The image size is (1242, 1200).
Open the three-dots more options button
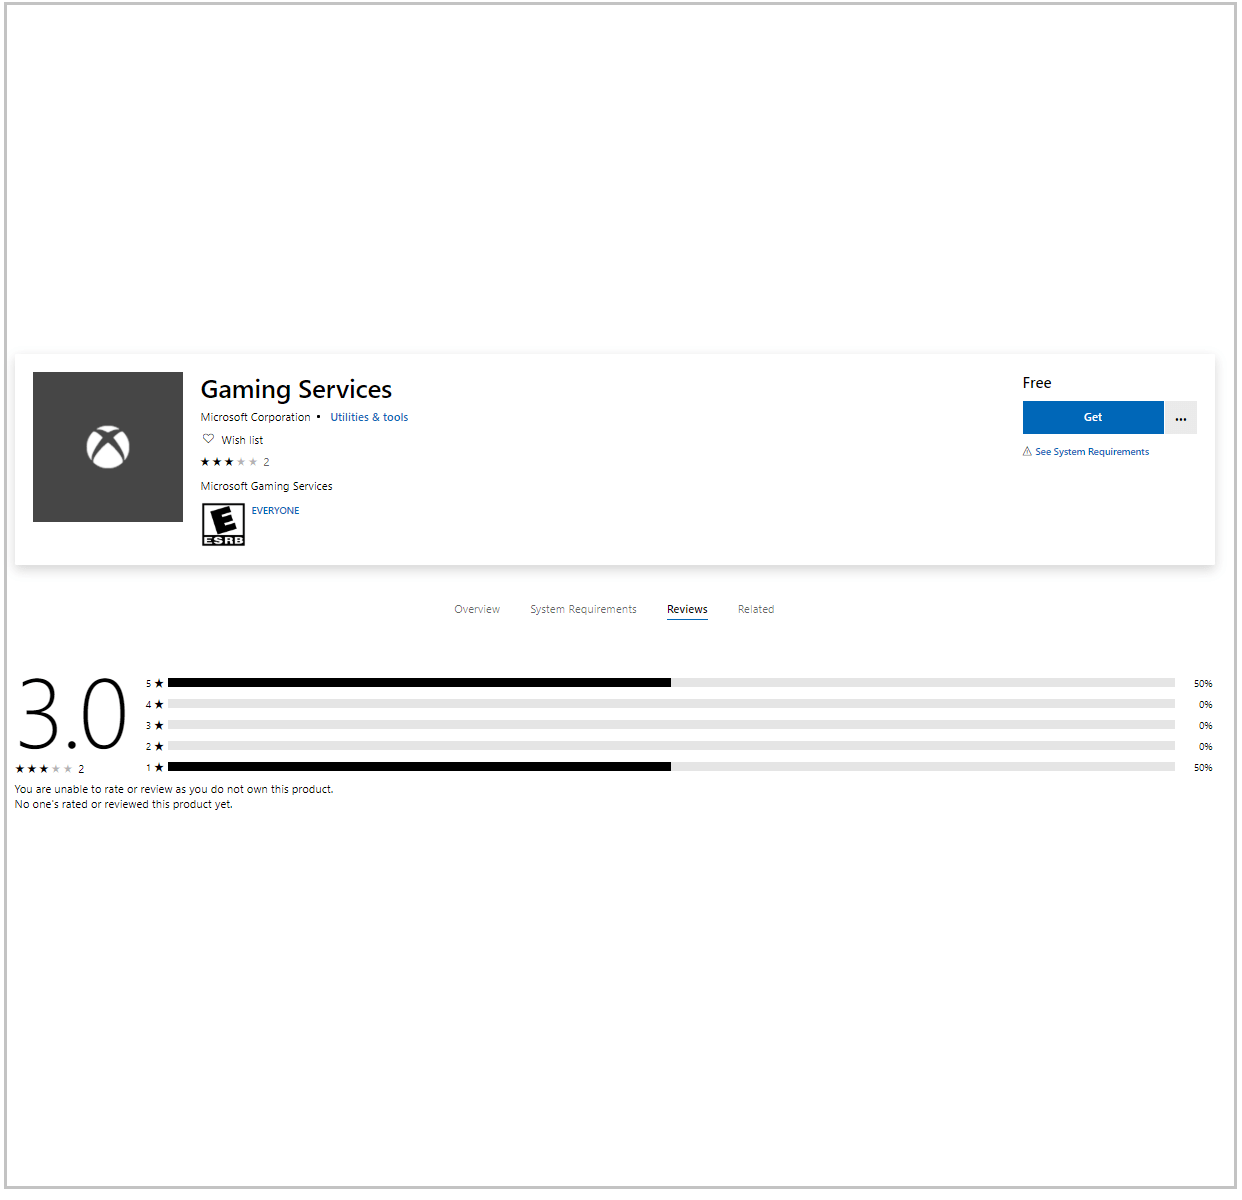[x=1181, y=418]
